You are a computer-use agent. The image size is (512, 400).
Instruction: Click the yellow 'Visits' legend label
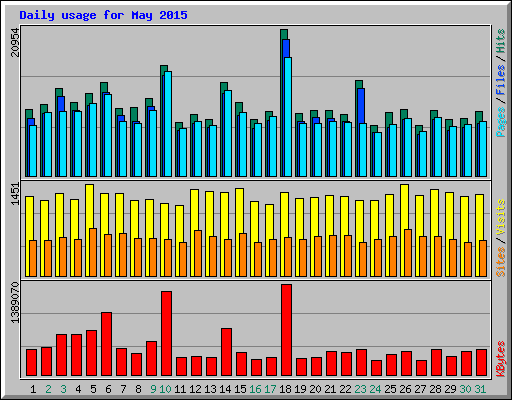click(500, 218)
